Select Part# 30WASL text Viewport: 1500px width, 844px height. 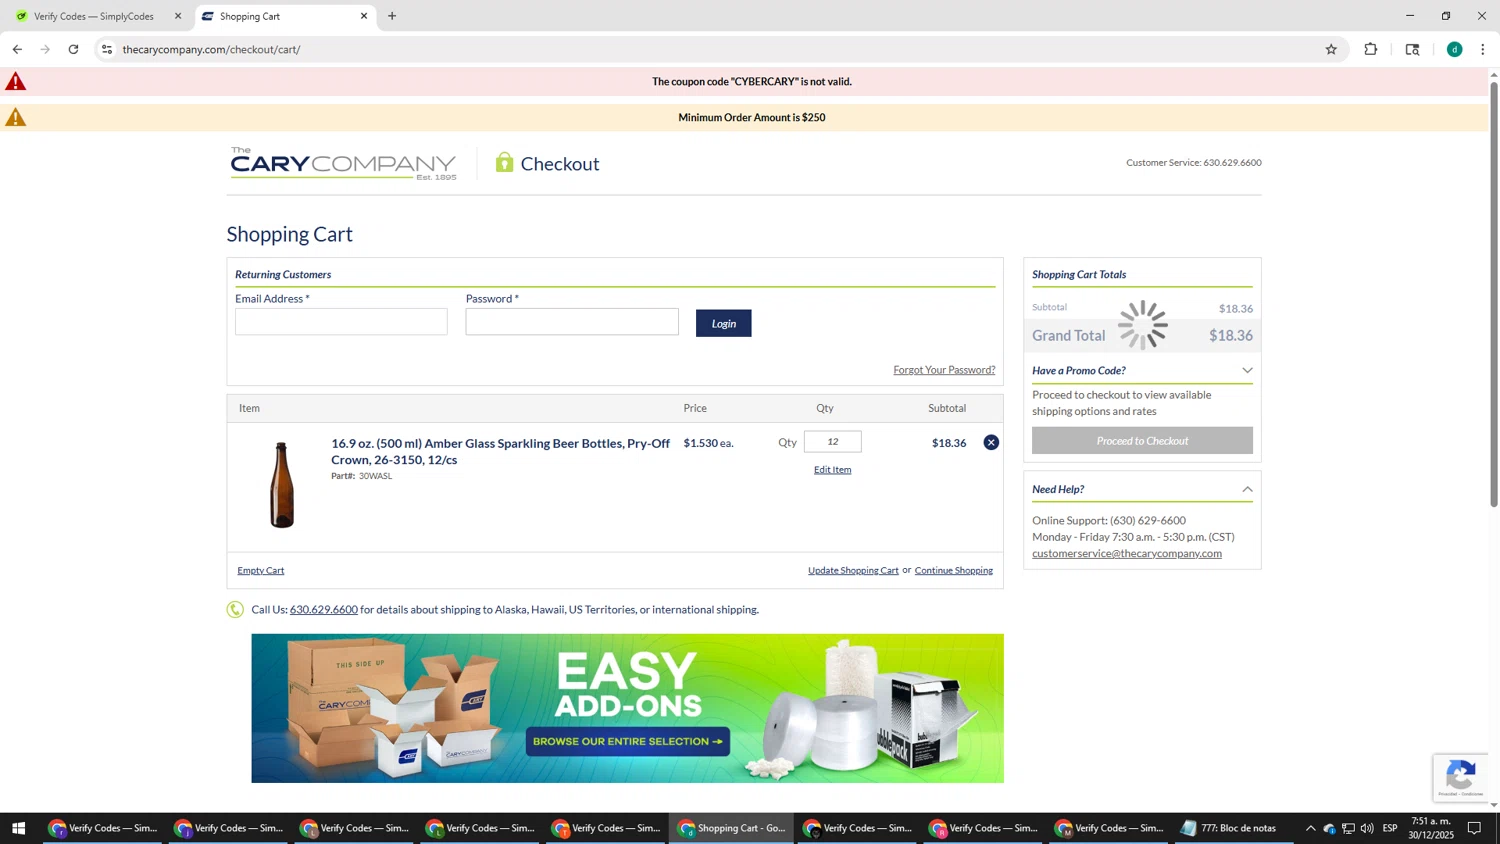pos(361,476)
